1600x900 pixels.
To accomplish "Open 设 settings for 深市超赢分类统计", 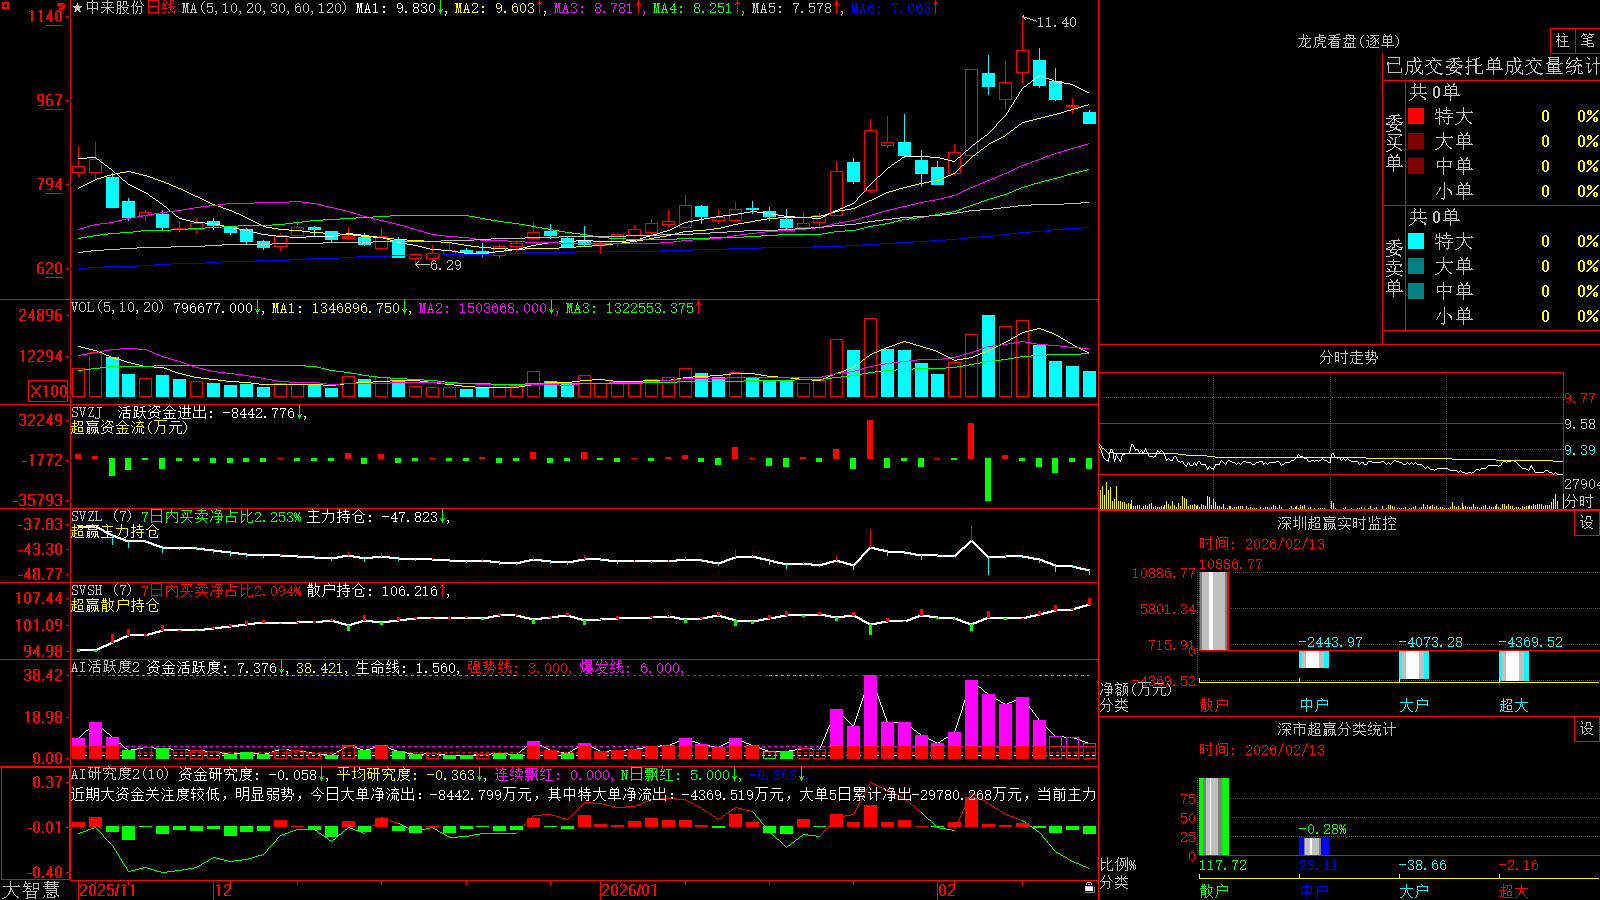I will tap(1587, 730).
